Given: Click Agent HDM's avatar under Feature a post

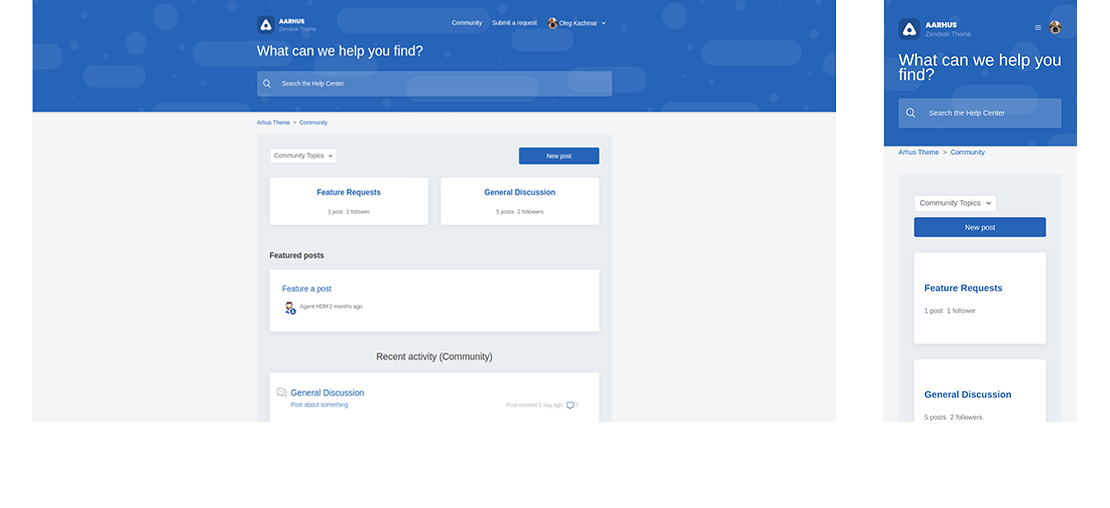Looking at the screenshot, I should click(x=289, y=308).
